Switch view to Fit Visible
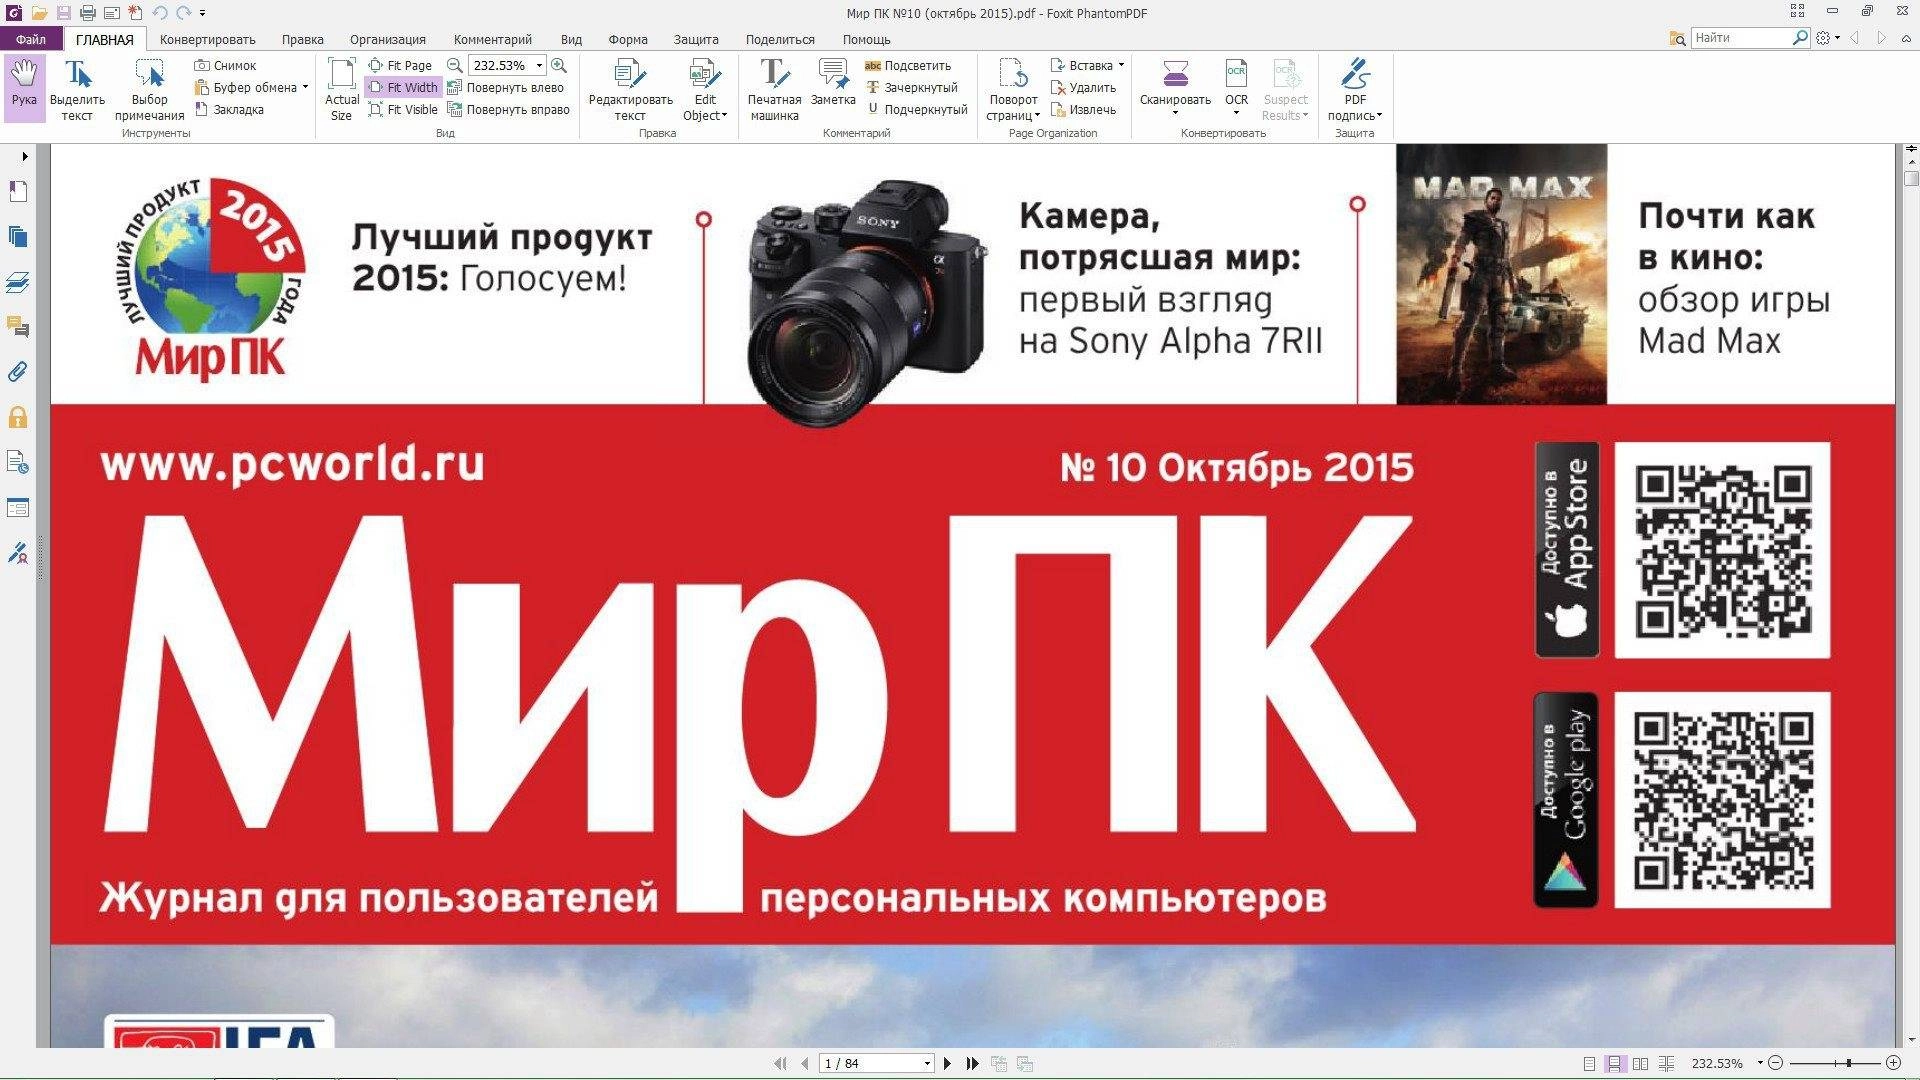Image resolution: width=1920 pixels, height=1080 pixels. 403,109
